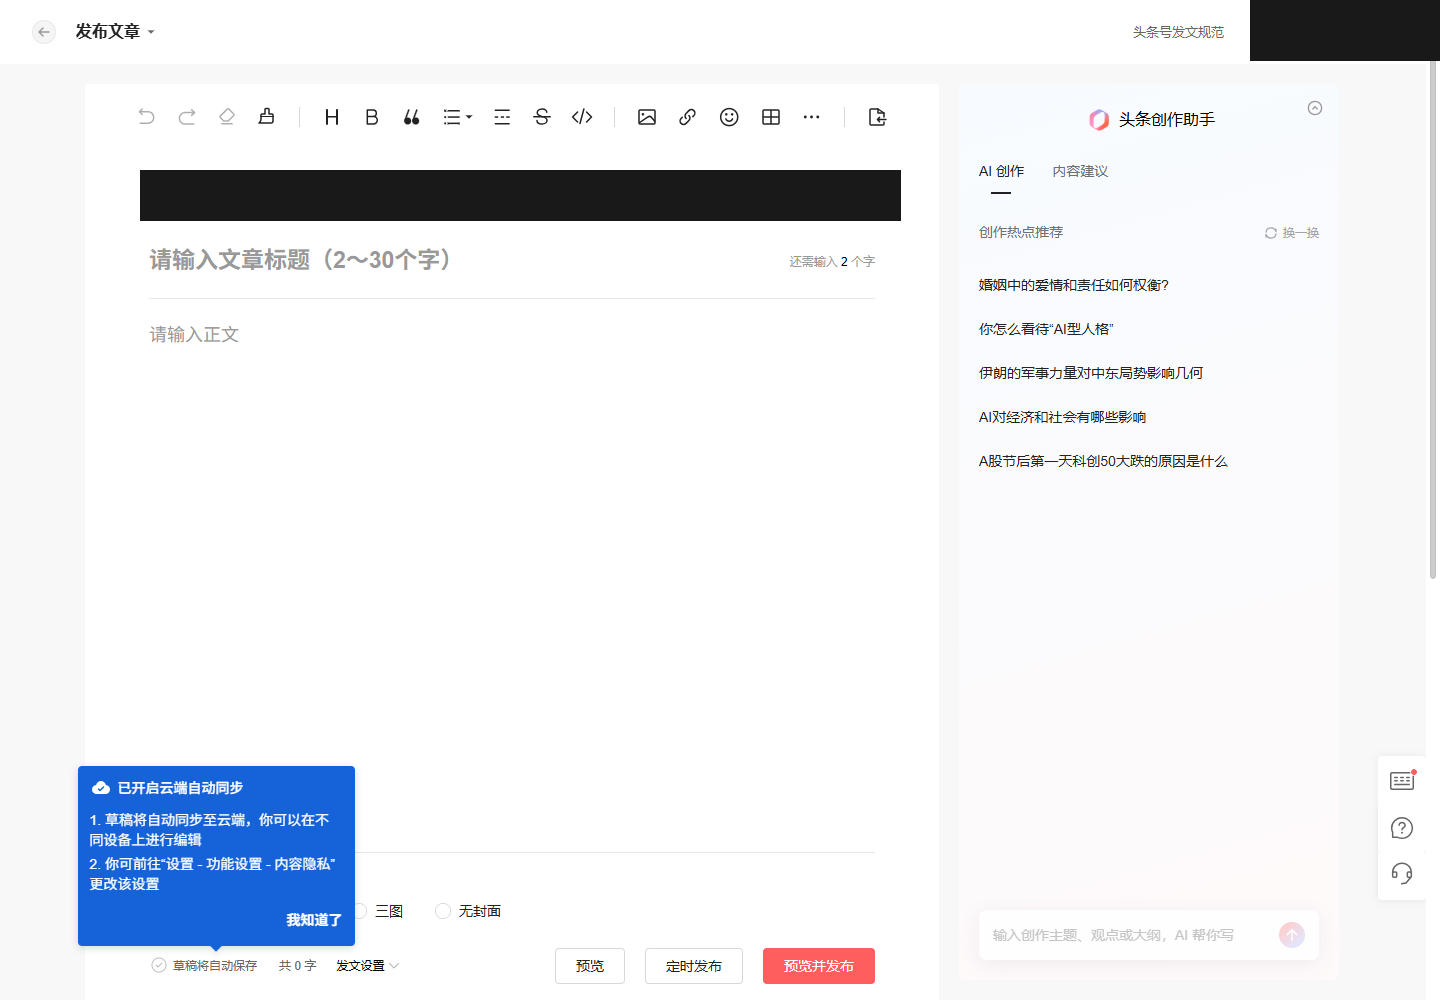The image size is (1440, 1000).
Task: Open the keyboard shortcuts side icon
Action: pos(1402,780)
